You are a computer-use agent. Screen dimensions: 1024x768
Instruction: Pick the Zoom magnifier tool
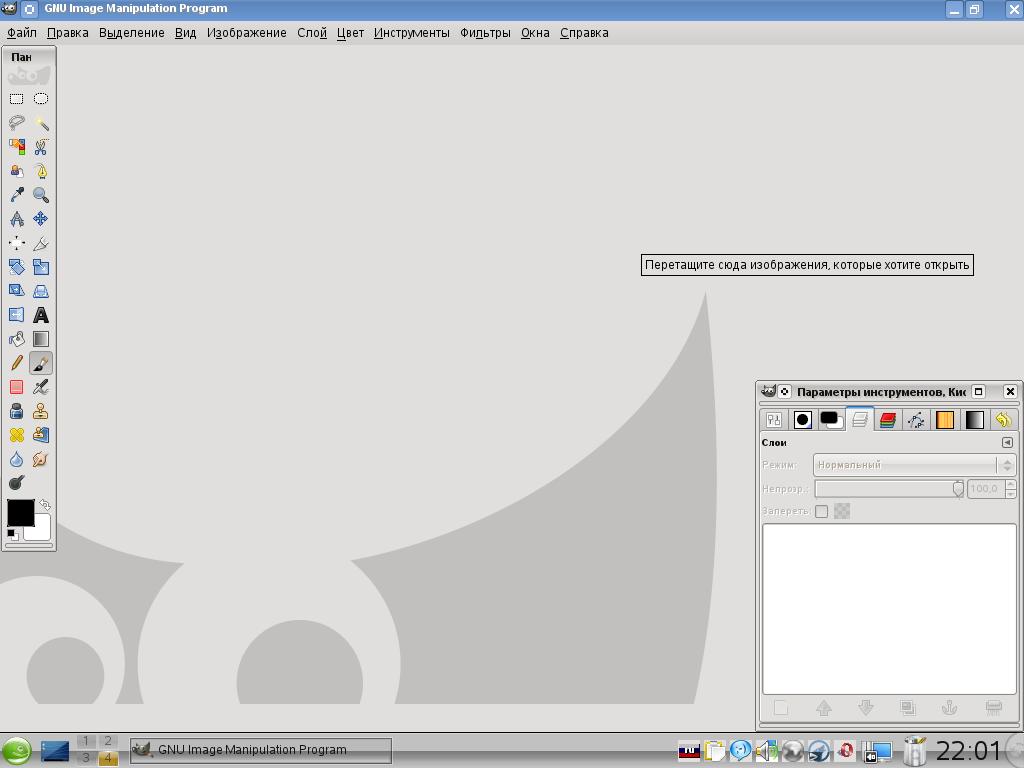click(41, 195)
